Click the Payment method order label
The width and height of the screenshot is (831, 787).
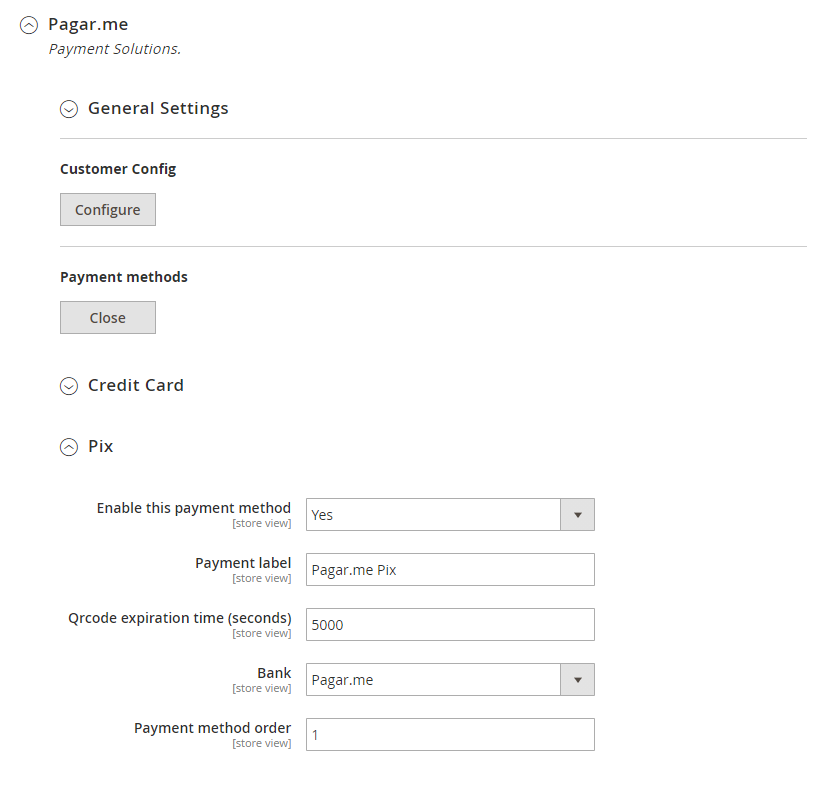click(x=213, y=728)
